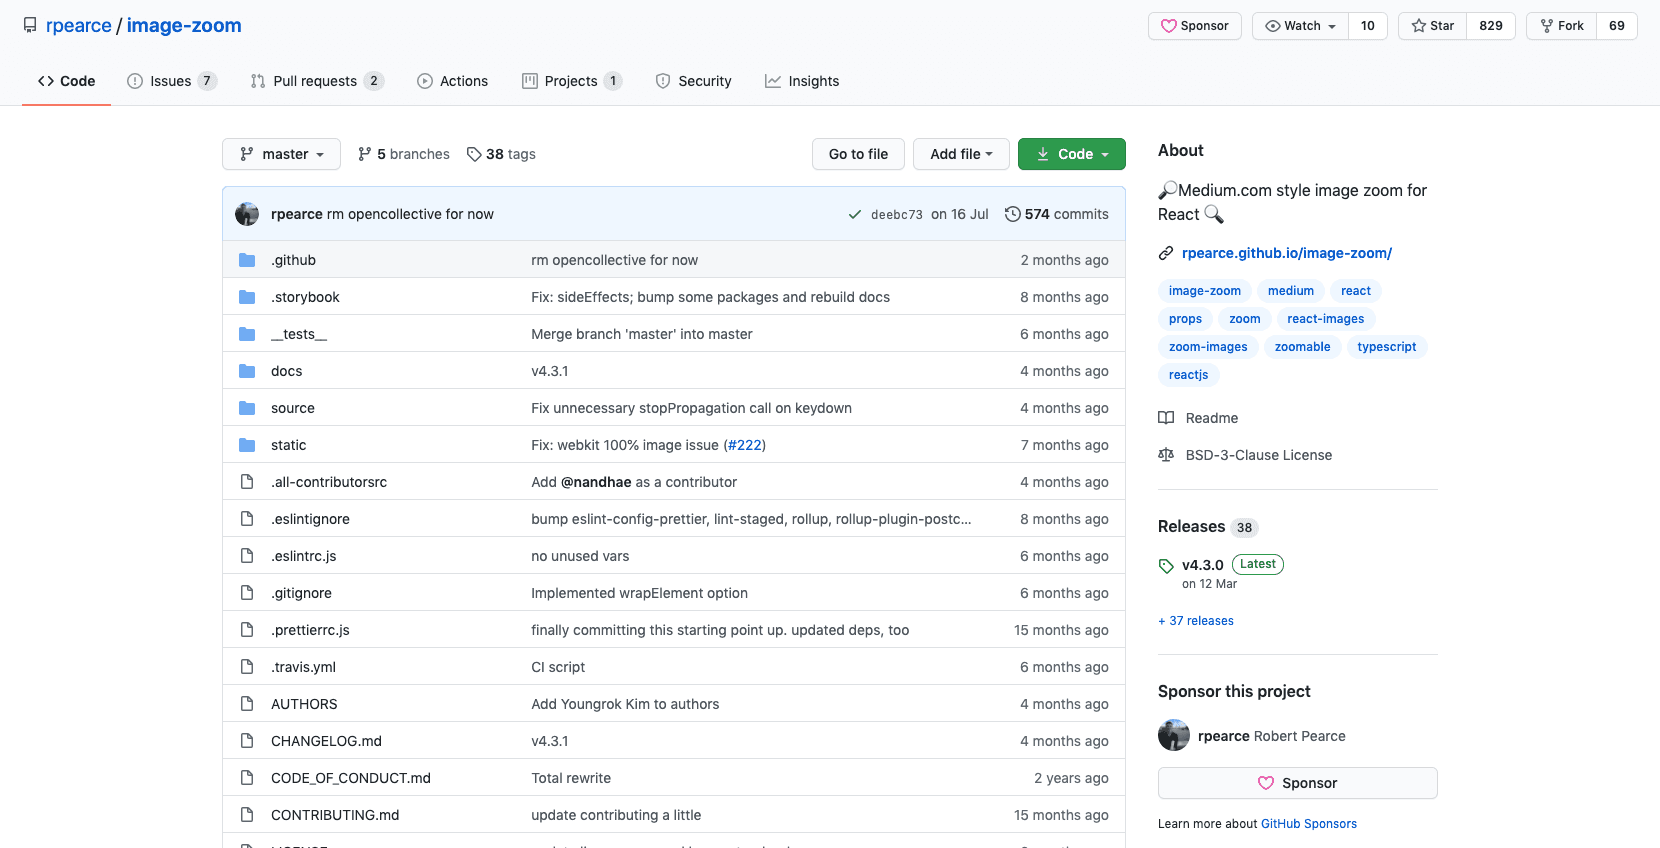Switch to the Code tab
This screenshot has width=1660, height=848.
pos(67,81)
